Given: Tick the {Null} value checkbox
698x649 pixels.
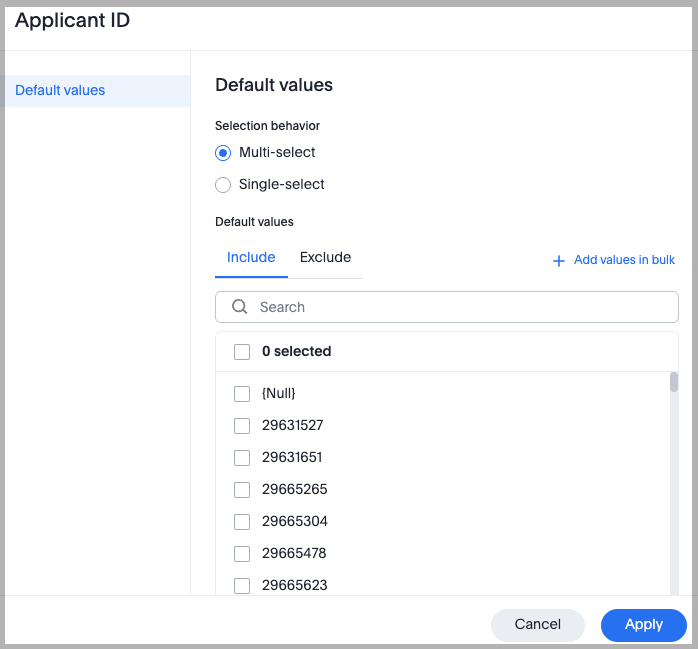Looking at the screenshot, I should coord(242,394).
